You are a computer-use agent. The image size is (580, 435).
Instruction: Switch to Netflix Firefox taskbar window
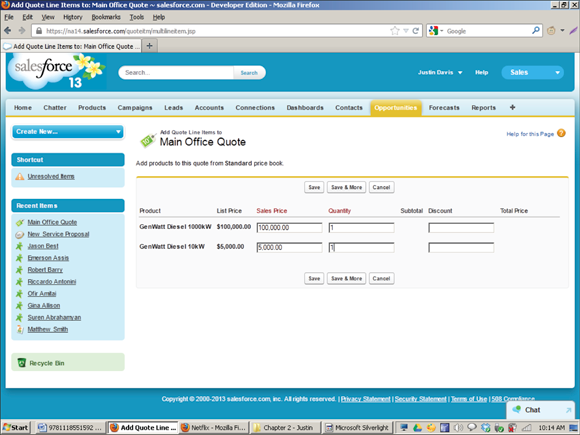point(213,427)
